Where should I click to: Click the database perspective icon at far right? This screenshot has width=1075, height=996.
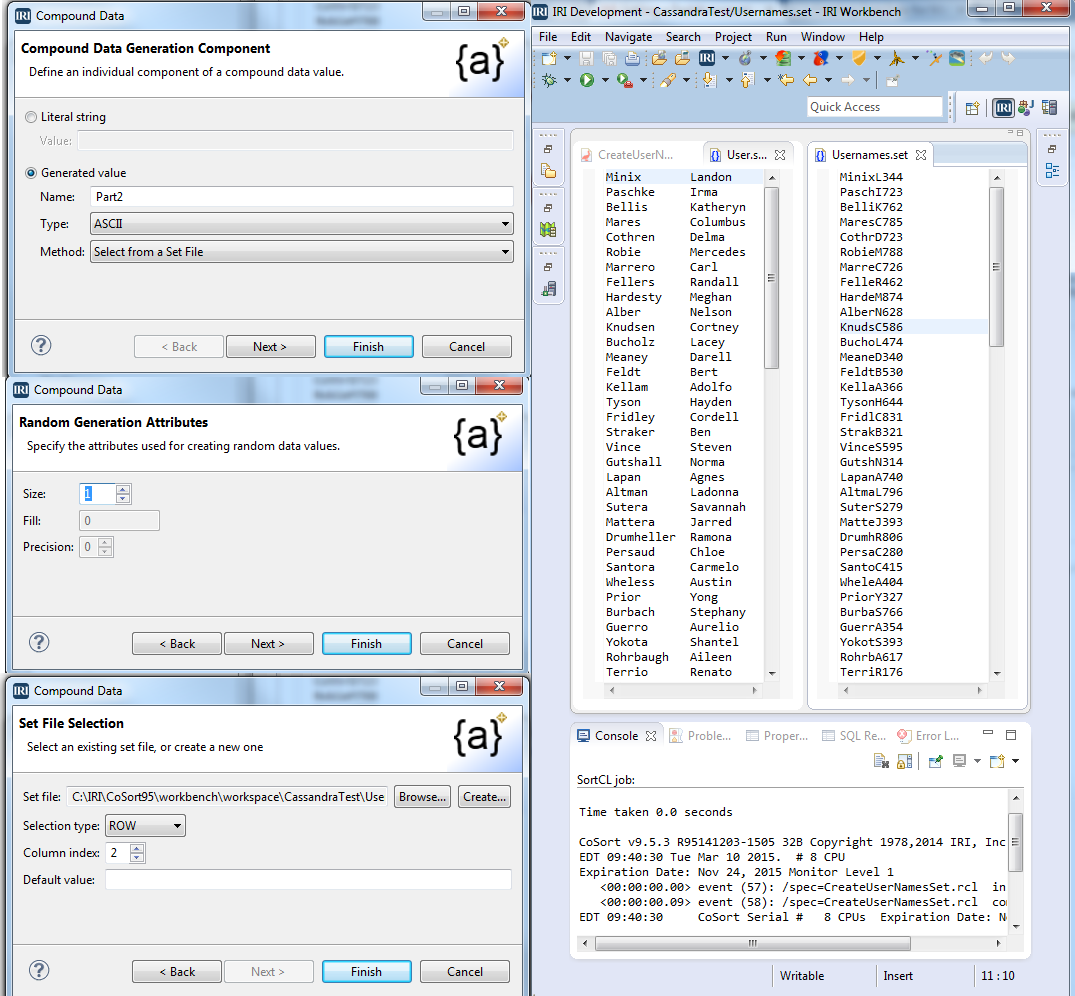pos(1049,108)
